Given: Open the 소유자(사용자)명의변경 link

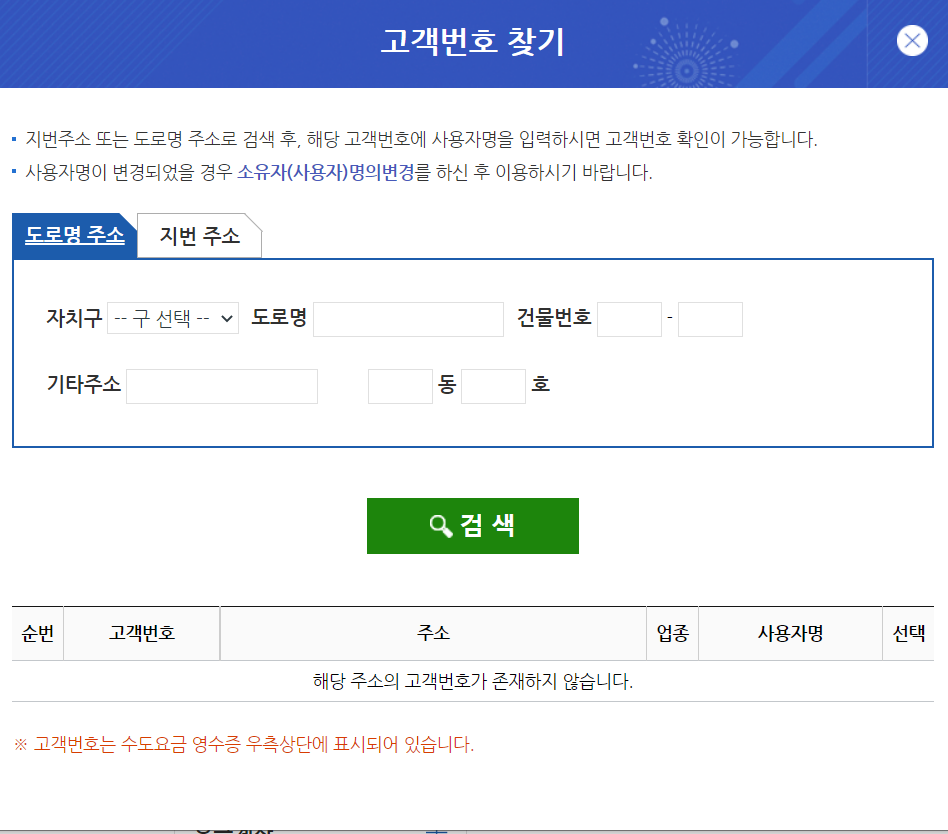Looking at the screenshot, I should tap(325, 172).
